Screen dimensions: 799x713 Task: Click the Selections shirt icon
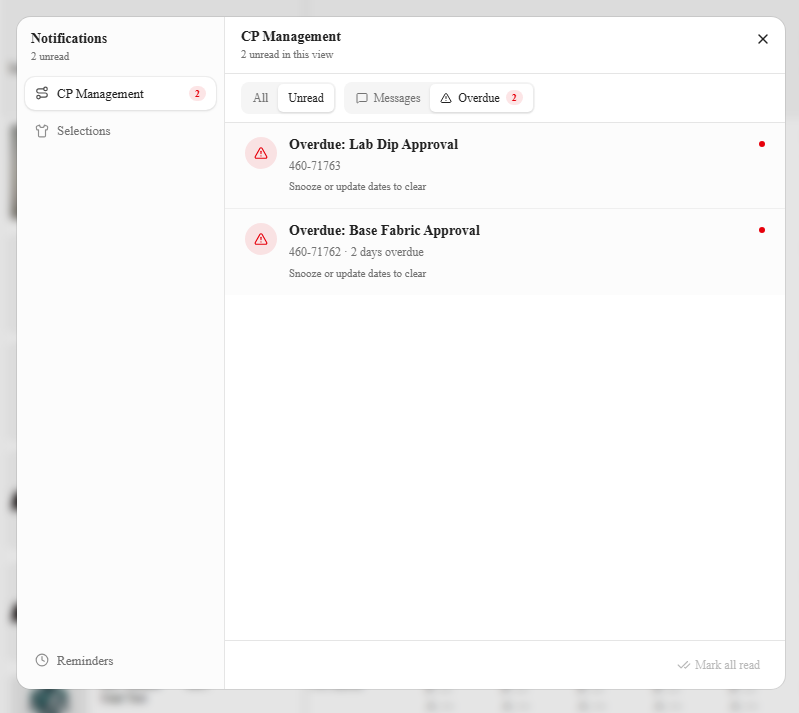42,131
